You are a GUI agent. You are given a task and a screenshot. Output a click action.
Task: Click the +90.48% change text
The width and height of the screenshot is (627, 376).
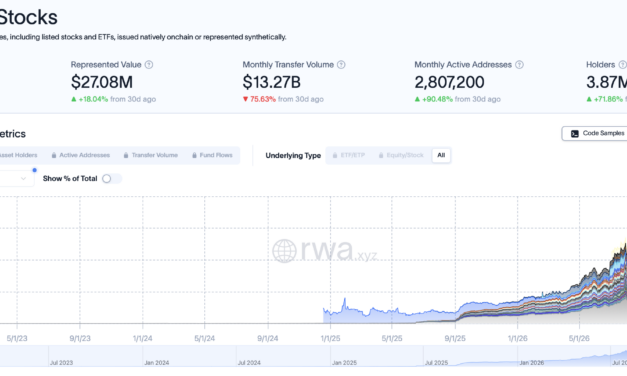pos(437,99)
